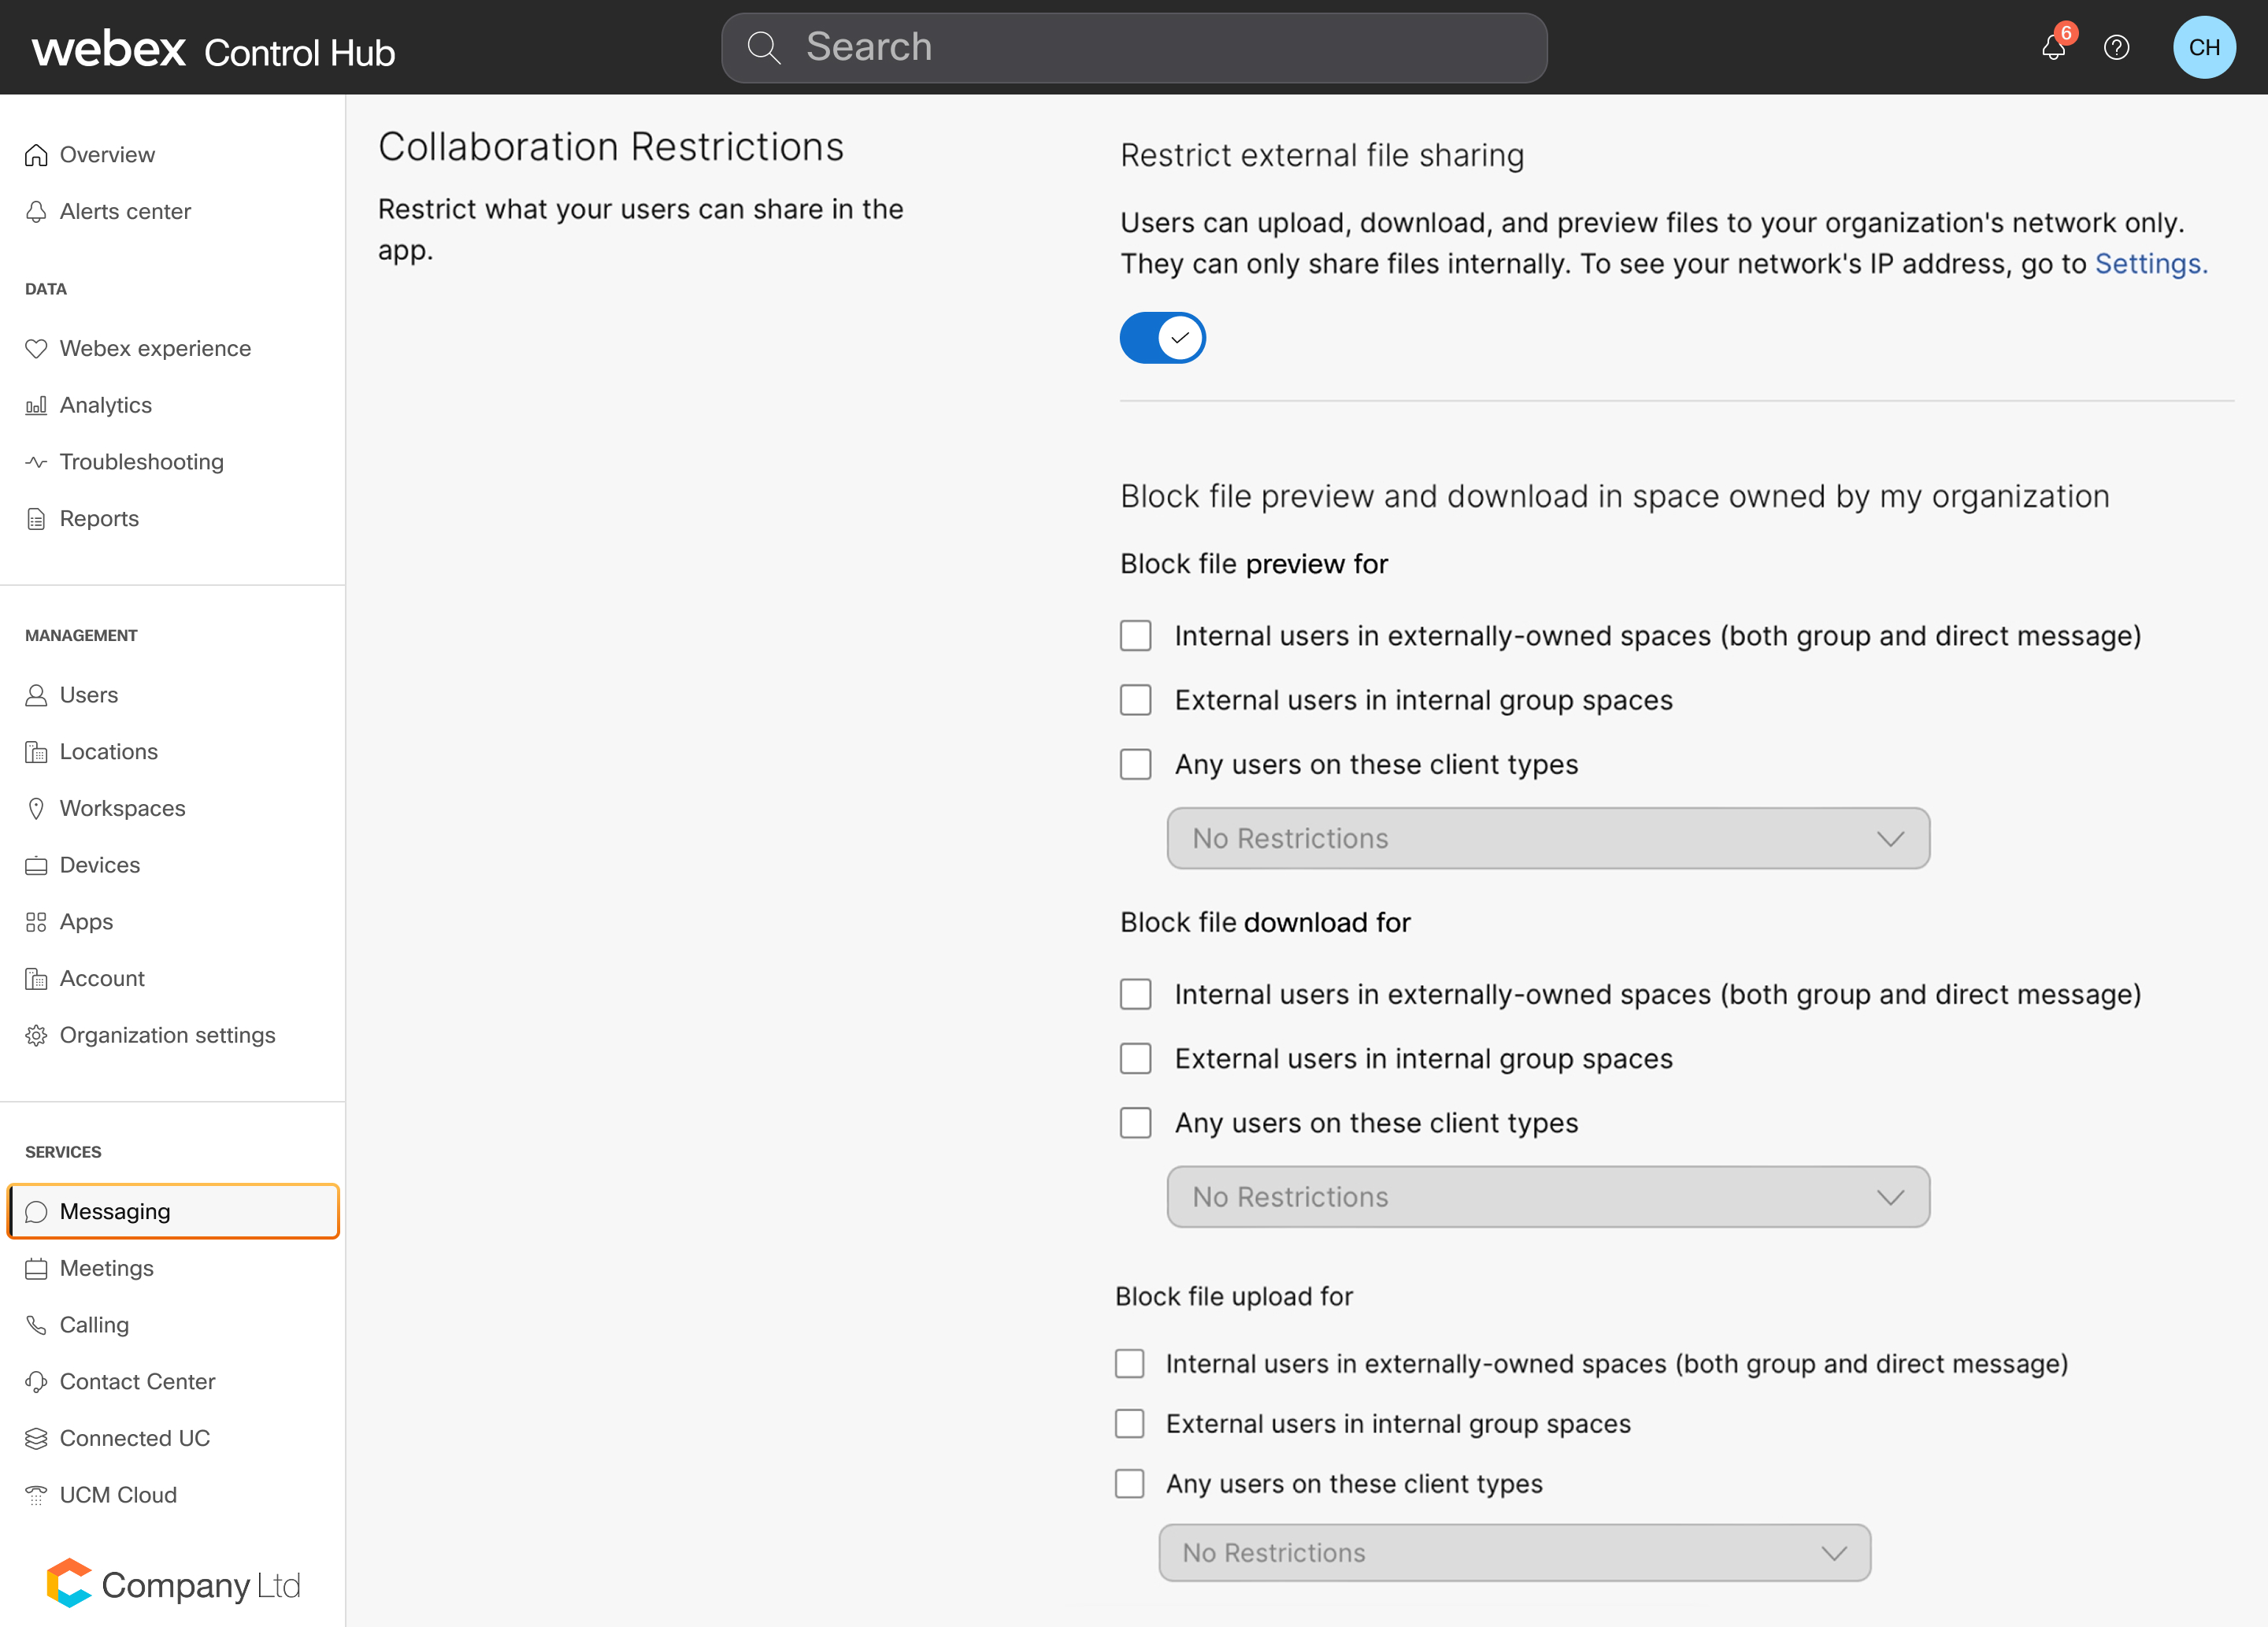Check download block for Internal users in externally-owned spaces
The height and width of the screenshot is (1627, 2268).
tap(1135, 994)
